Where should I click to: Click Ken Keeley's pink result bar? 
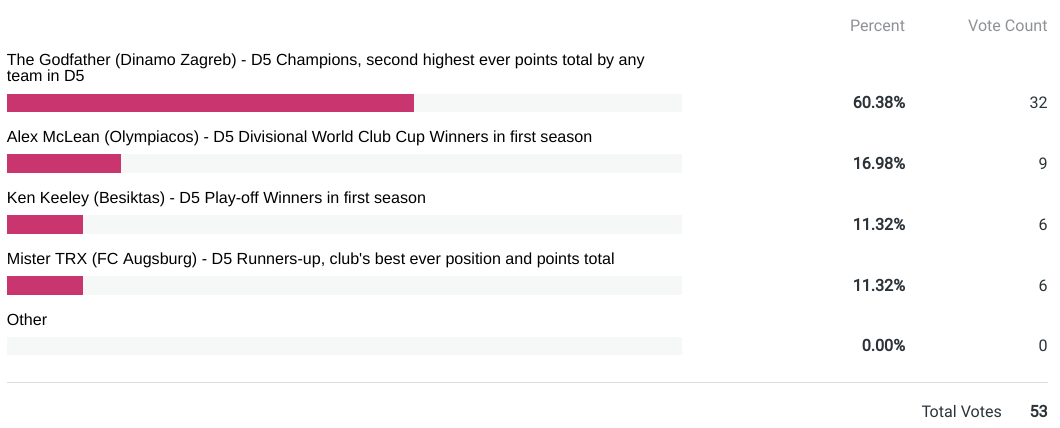click(45, 225)
